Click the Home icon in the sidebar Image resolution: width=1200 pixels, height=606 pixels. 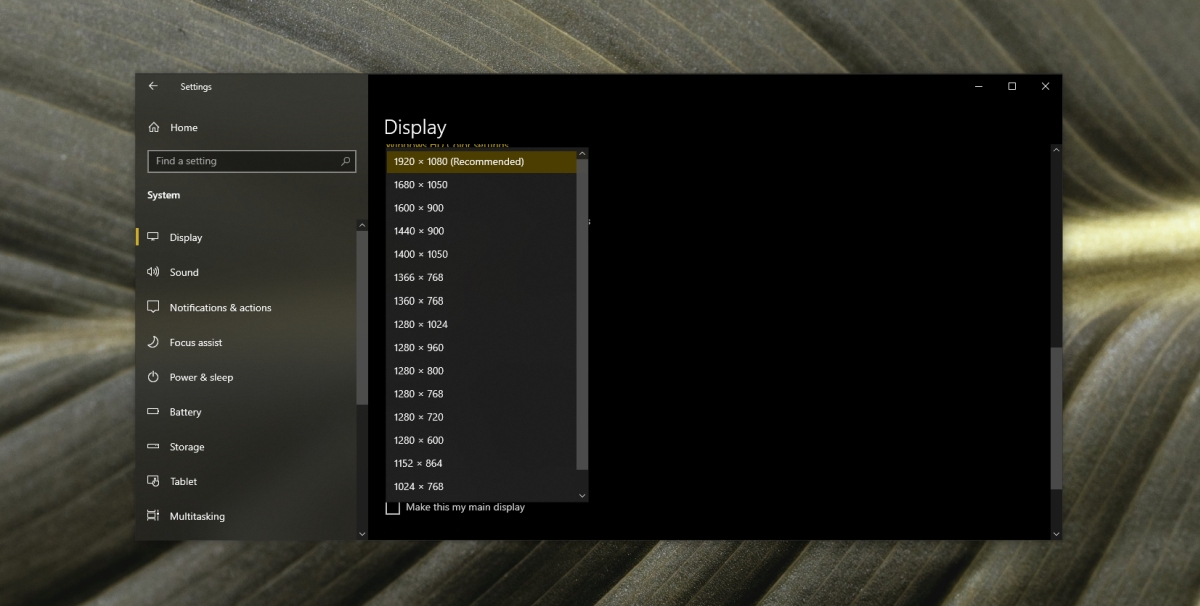(153, 128)
